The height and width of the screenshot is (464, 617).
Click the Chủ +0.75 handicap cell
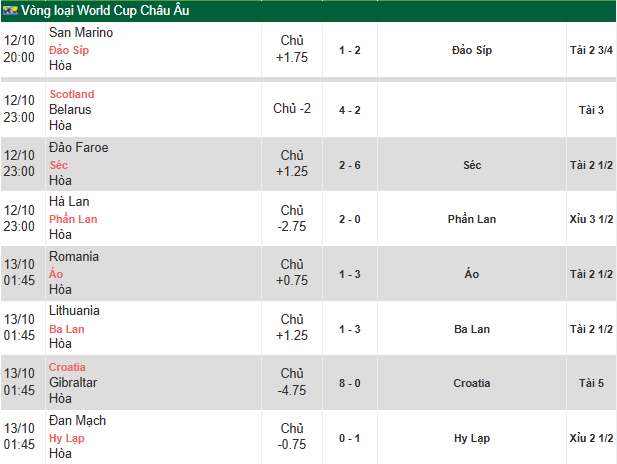click(x=292, y=273)
